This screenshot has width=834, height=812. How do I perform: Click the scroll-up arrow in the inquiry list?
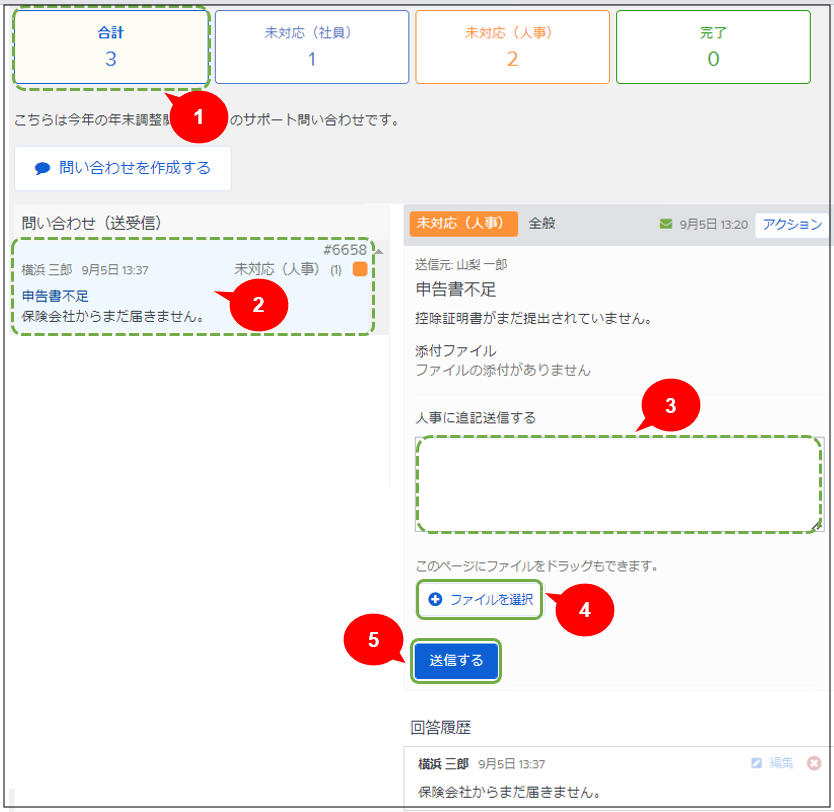(x=379, y=251)
